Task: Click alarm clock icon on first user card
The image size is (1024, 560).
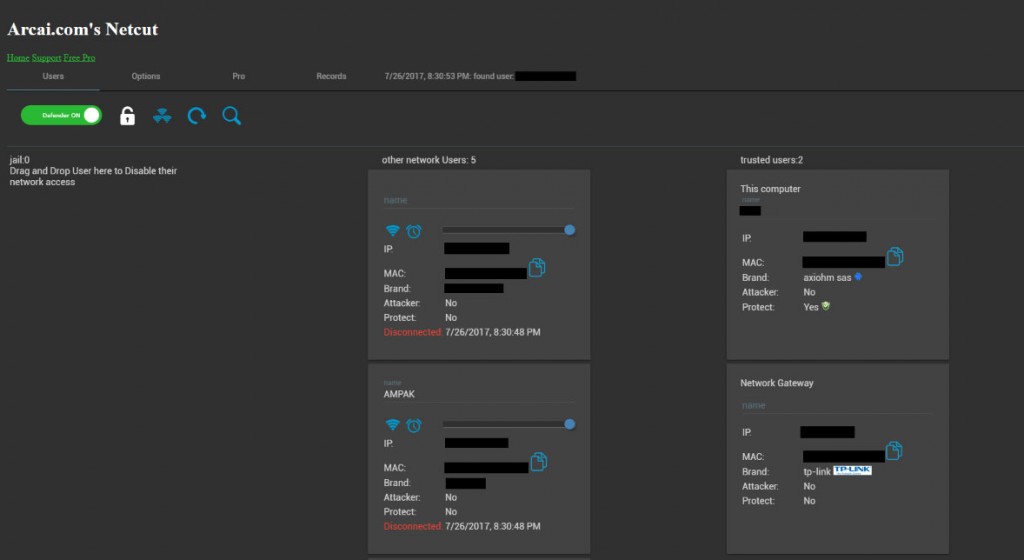Action: click(414, 231)
